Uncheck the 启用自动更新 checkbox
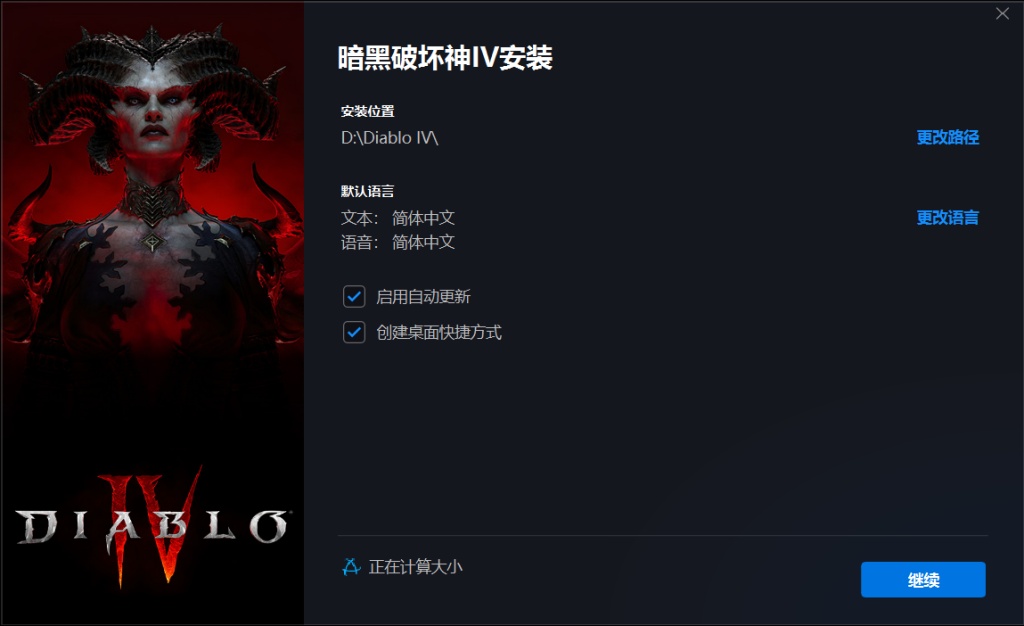 [x=354, y=297]
